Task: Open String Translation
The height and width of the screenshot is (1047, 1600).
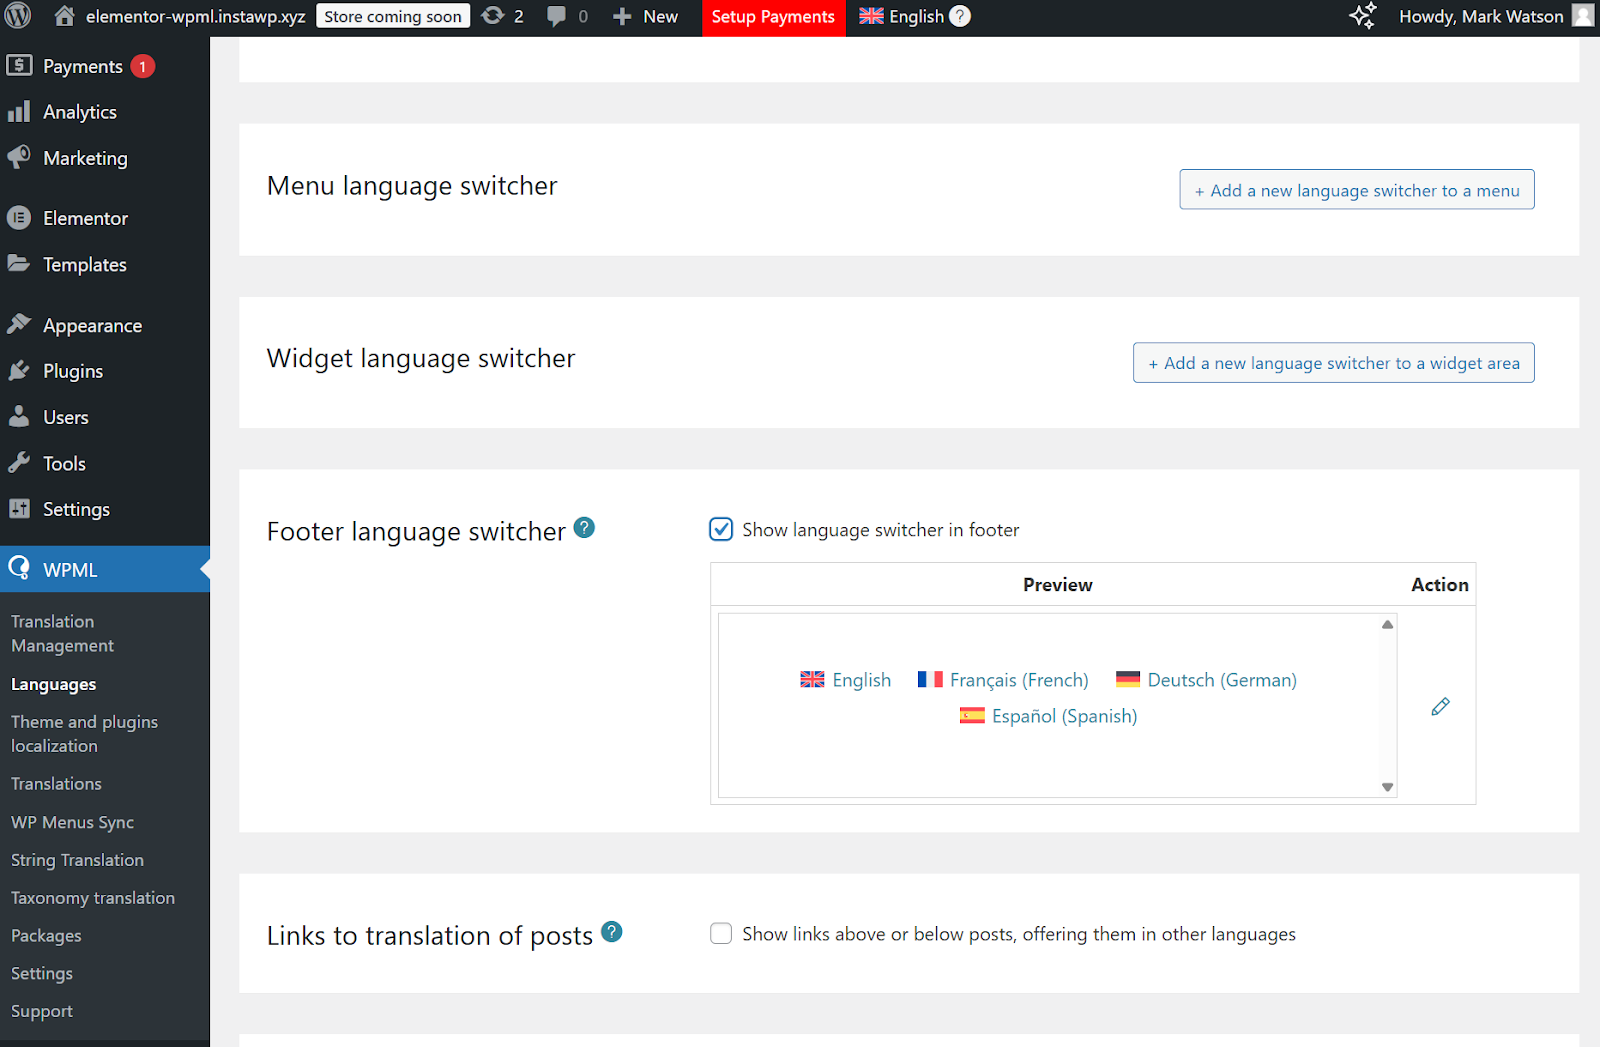Action: tap(77, 860)
